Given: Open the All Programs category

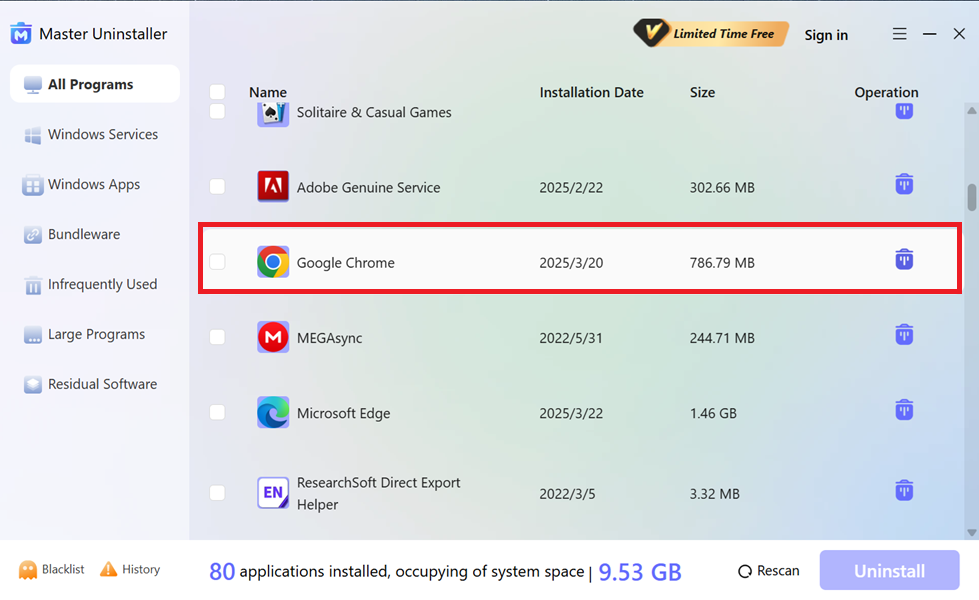Looking at the screenshot, I should 95,84.
